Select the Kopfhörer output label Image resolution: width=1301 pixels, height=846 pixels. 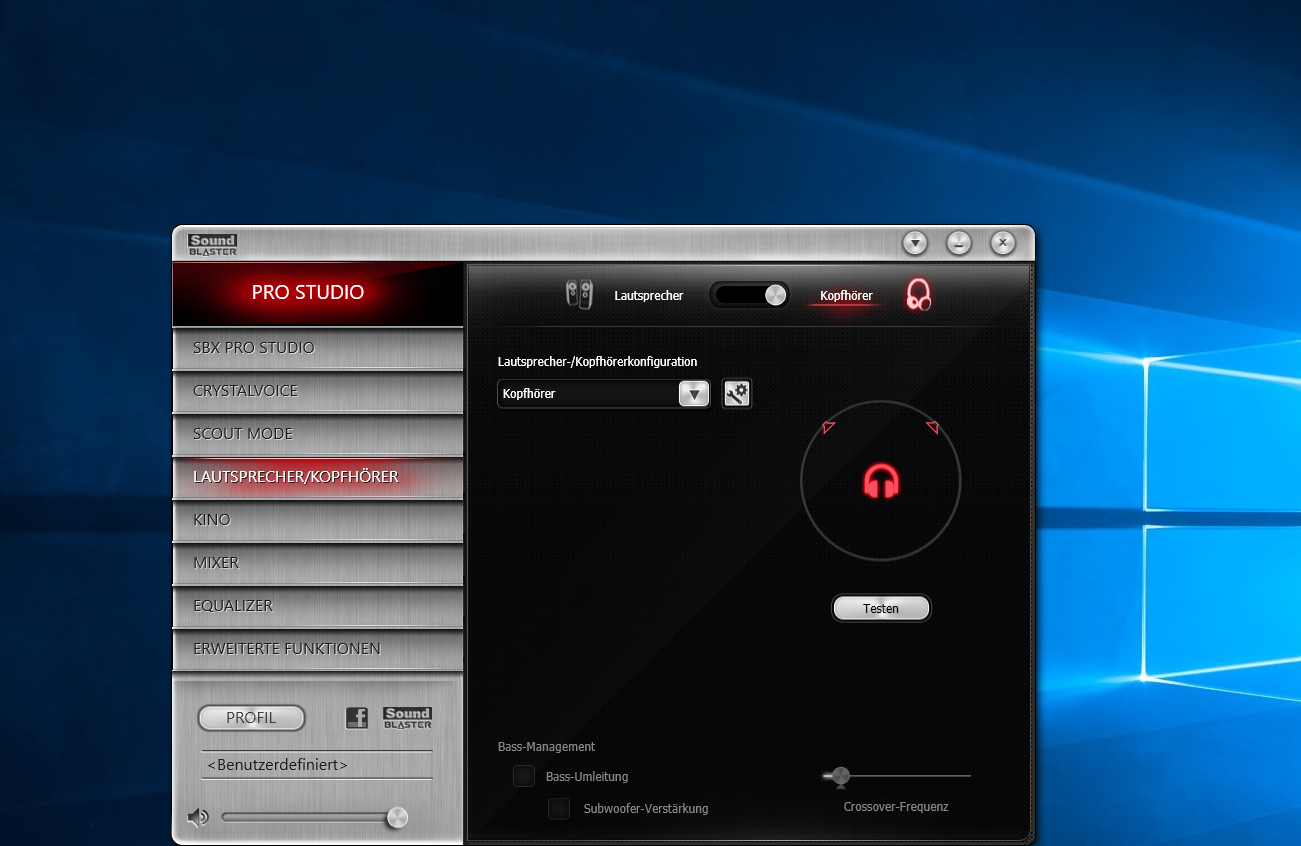[846, 296]
